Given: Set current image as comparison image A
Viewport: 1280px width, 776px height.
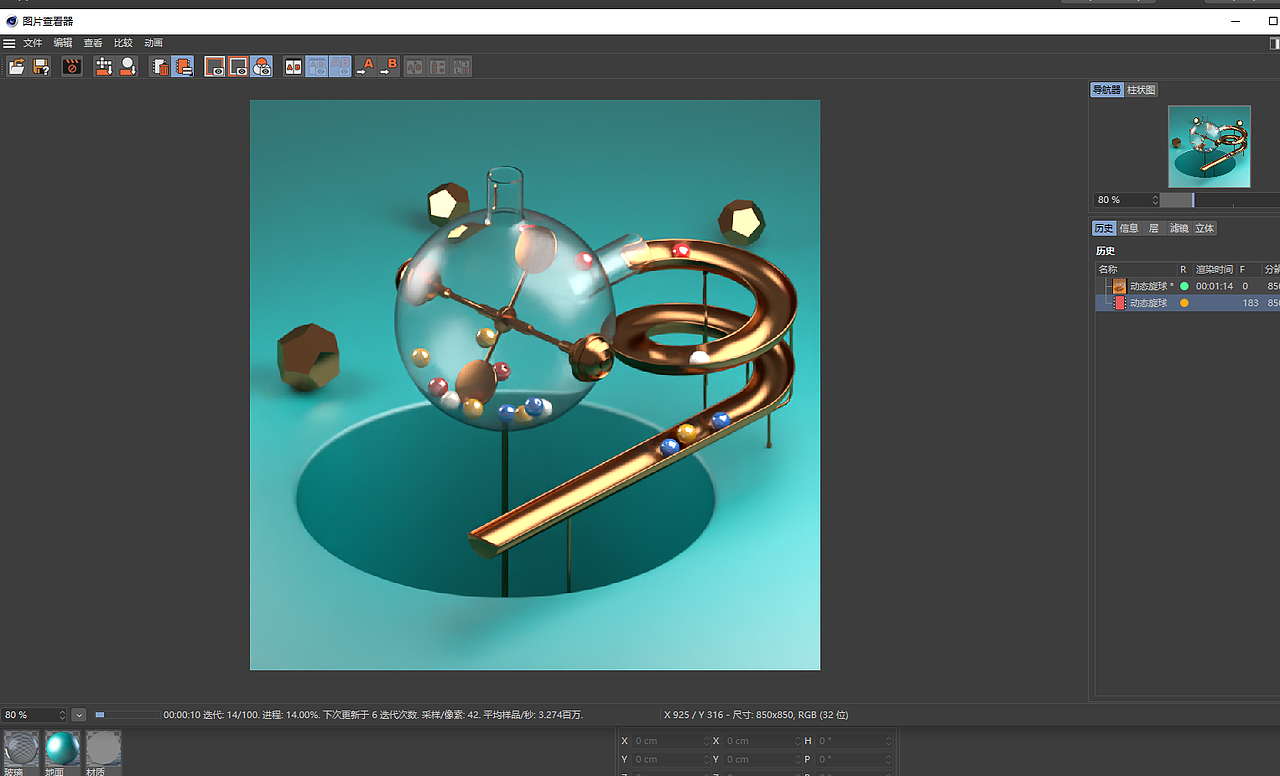Looking at the screenshot, I should pos(367,66).
